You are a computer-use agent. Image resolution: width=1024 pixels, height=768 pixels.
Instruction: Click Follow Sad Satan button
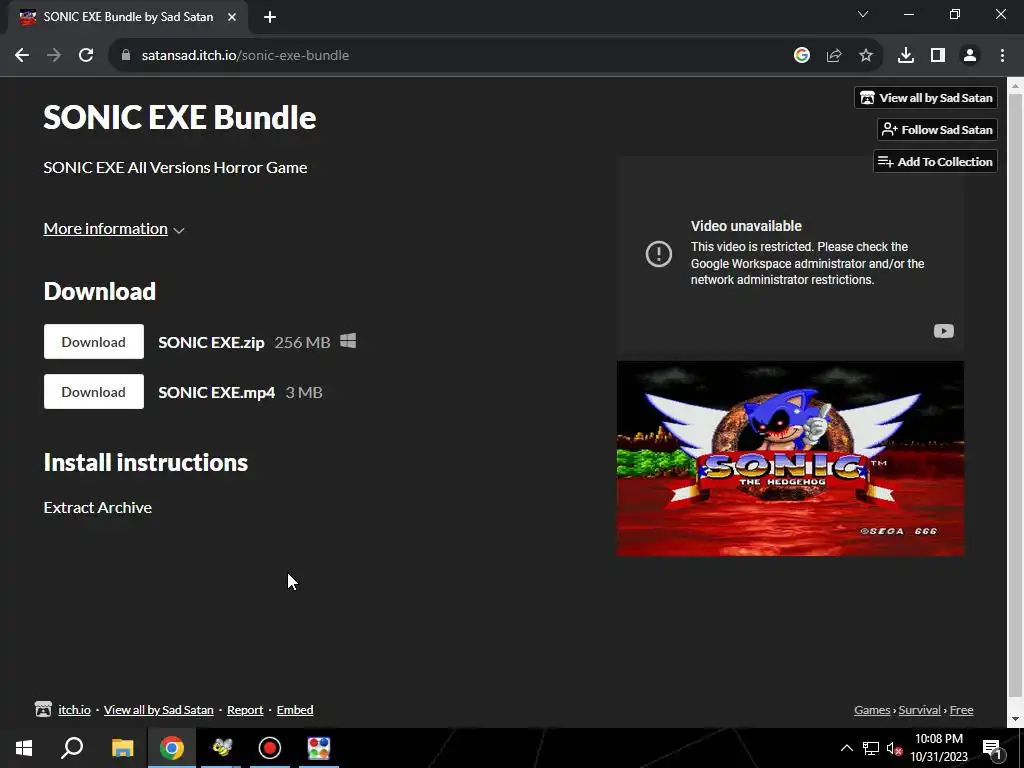click(x=937, y=130)
